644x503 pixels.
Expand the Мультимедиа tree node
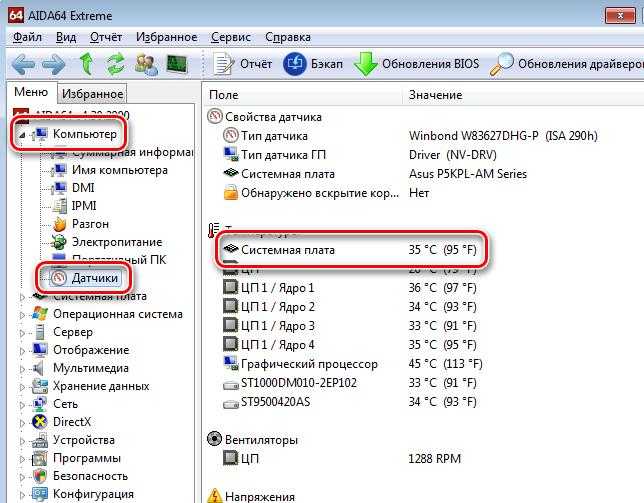22,369
